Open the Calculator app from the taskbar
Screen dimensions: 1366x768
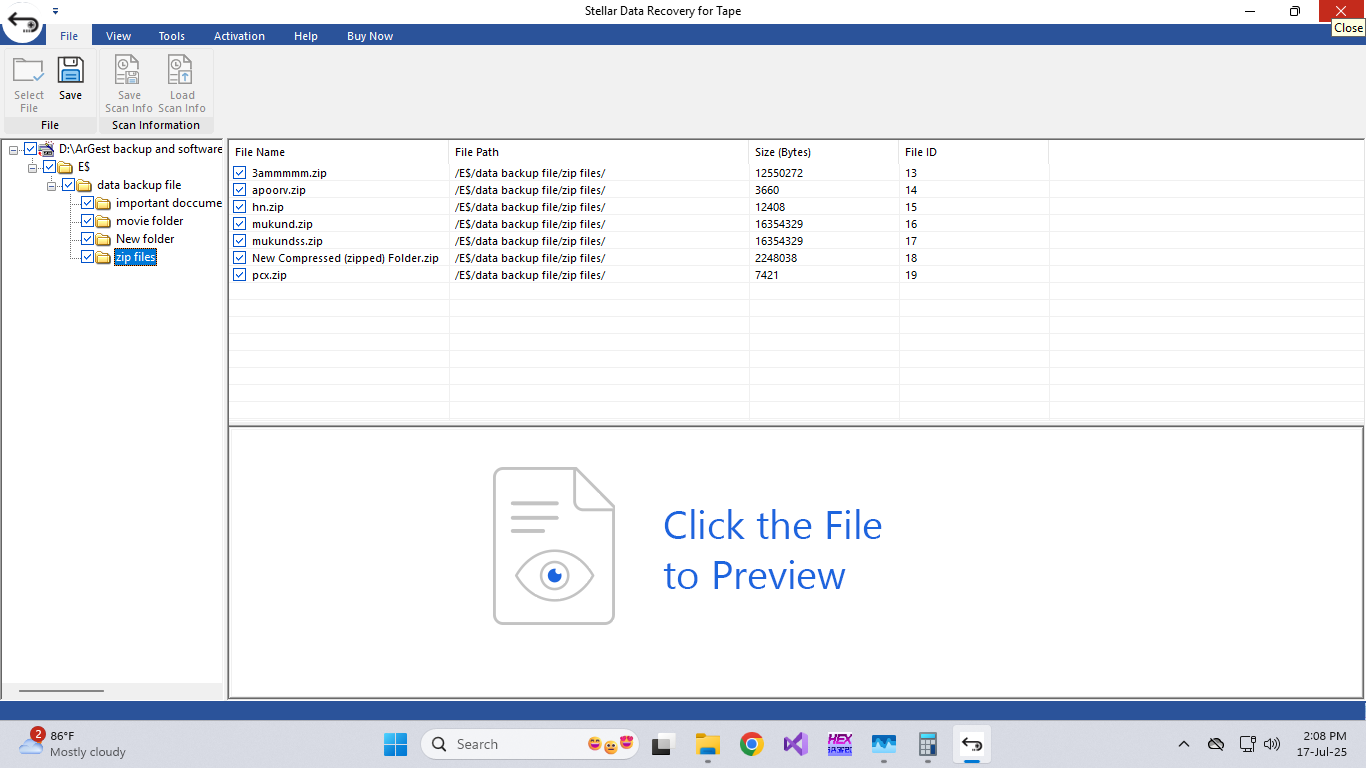[x=927, y=744]
